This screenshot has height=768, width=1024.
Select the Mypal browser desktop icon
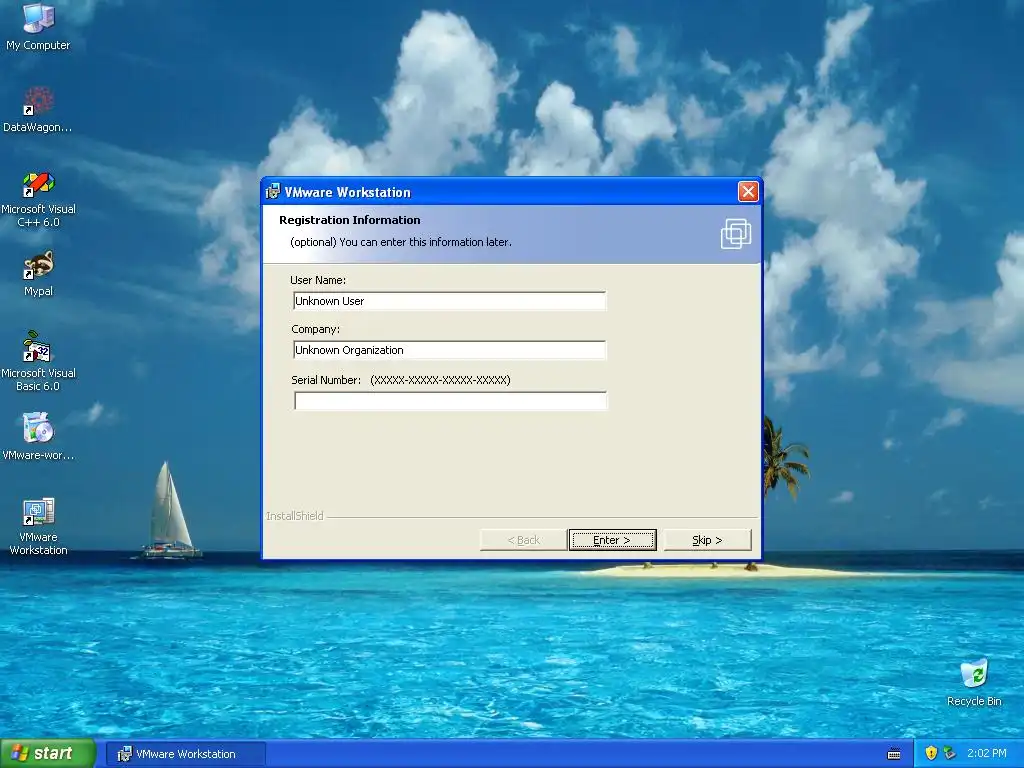pyautogui.click(x=38, y=273)
